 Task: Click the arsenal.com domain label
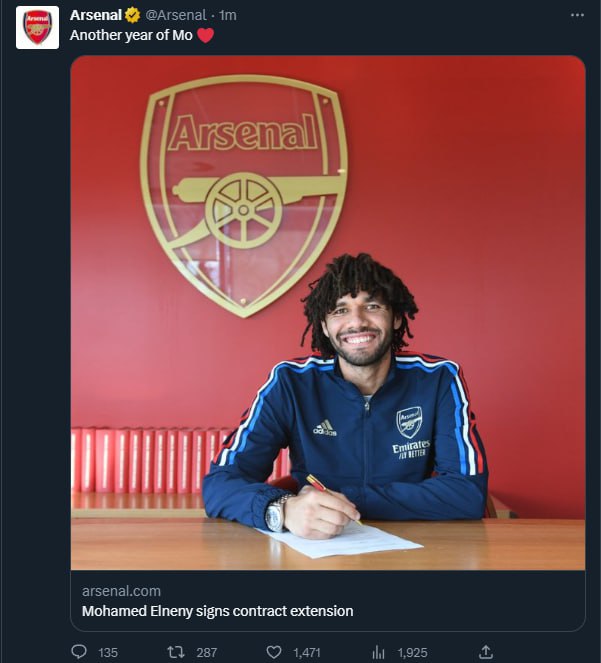pos(121,591)
